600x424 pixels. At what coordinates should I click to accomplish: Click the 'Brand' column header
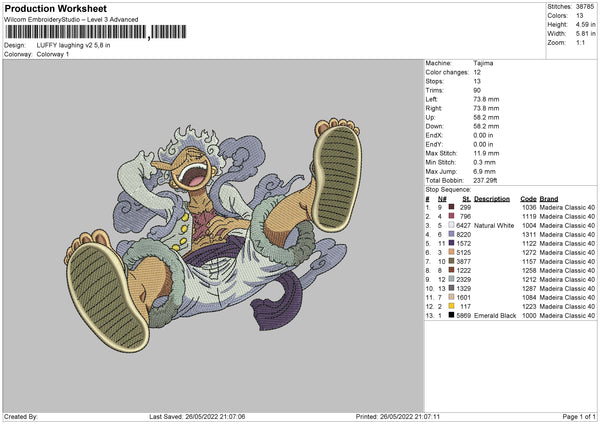point(549,199)
